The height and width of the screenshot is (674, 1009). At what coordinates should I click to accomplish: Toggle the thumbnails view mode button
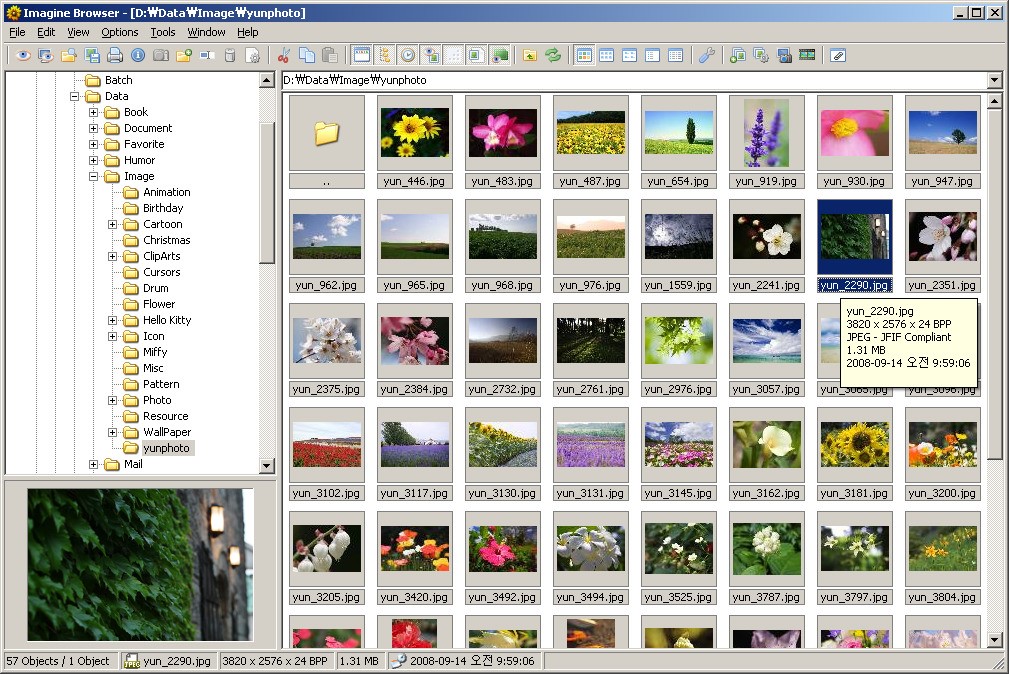coord(584,56)
